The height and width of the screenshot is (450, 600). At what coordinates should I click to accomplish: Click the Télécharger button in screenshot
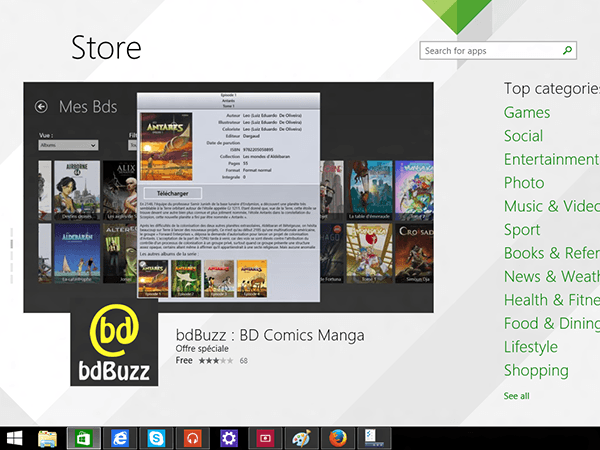173,193
